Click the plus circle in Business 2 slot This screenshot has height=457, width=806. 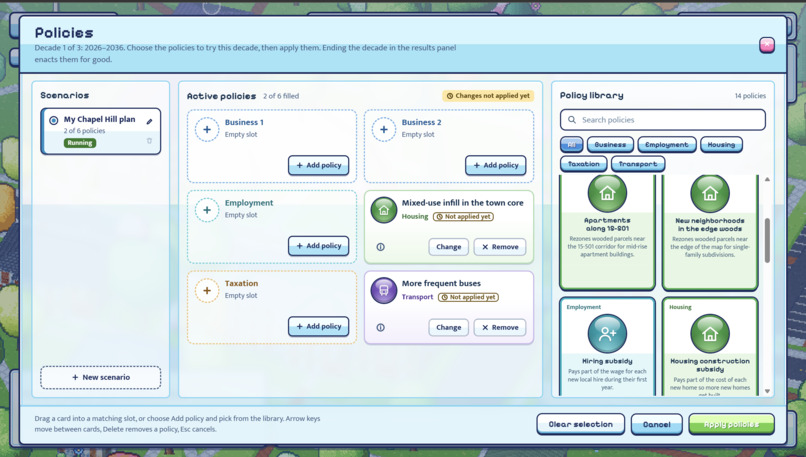click(384, 130)
